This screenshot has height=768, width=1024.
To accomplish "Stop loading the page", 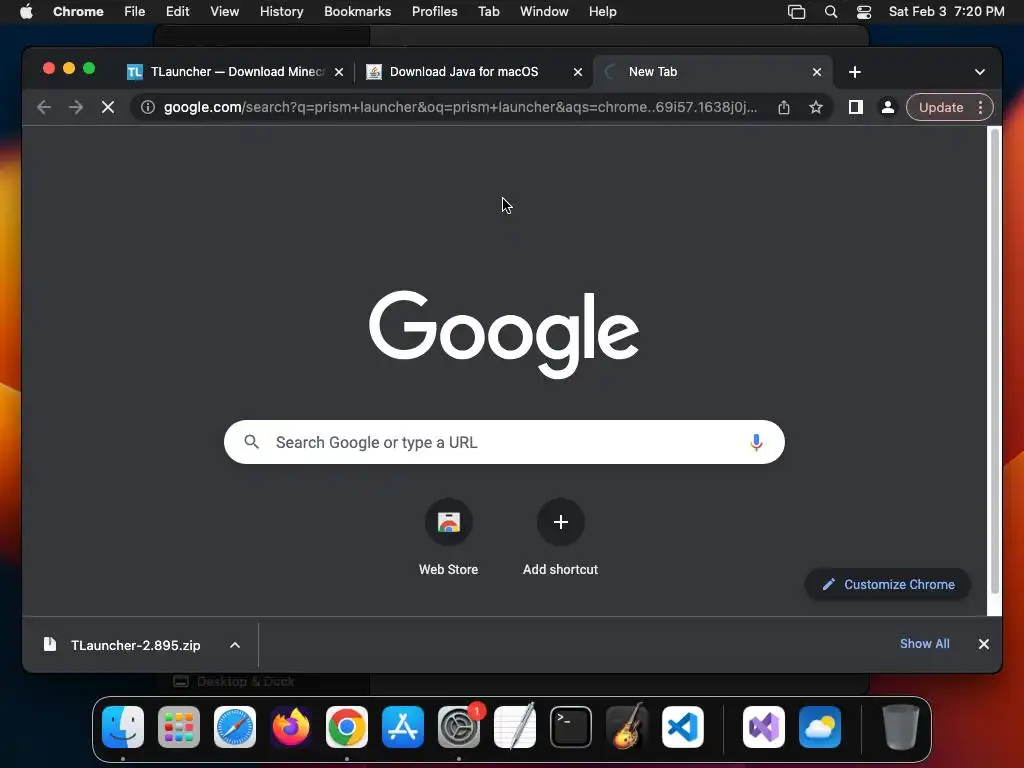I will click(108, 107).
